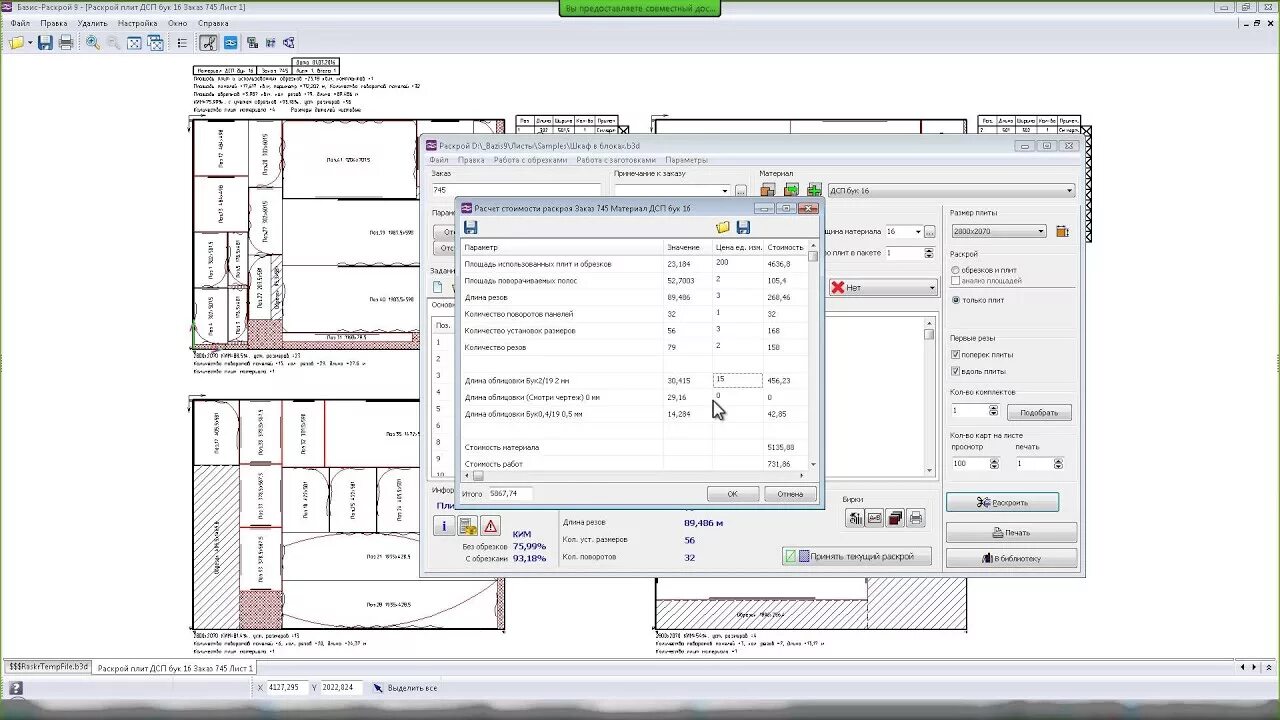Adjust the 'печать' cards spinner
This screenshot has height=720, width=1280.
pyautogui.click(x=1057, y=464)
